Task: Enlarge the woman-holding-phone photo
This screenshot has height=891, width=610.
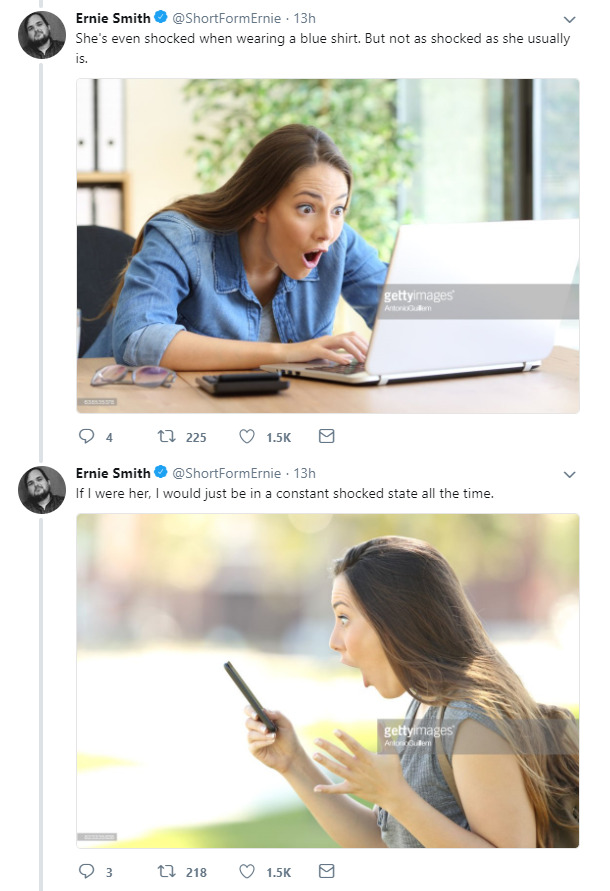Action: 328,680
